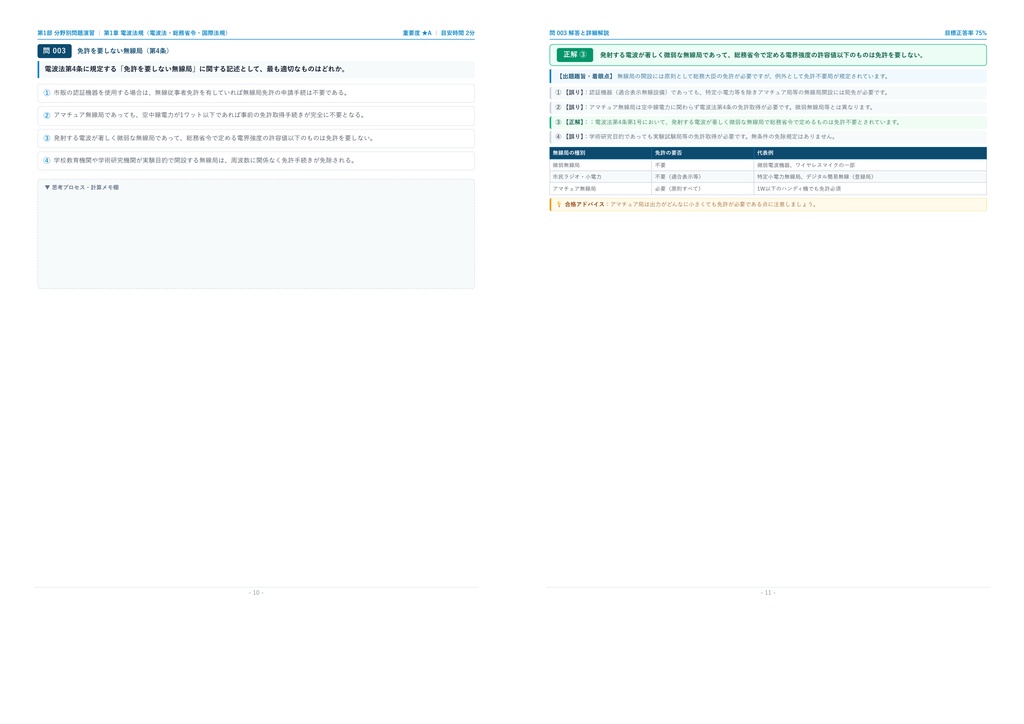Click the 重要度 ★A label
The image size is (1024, 724).
(417, 33)
